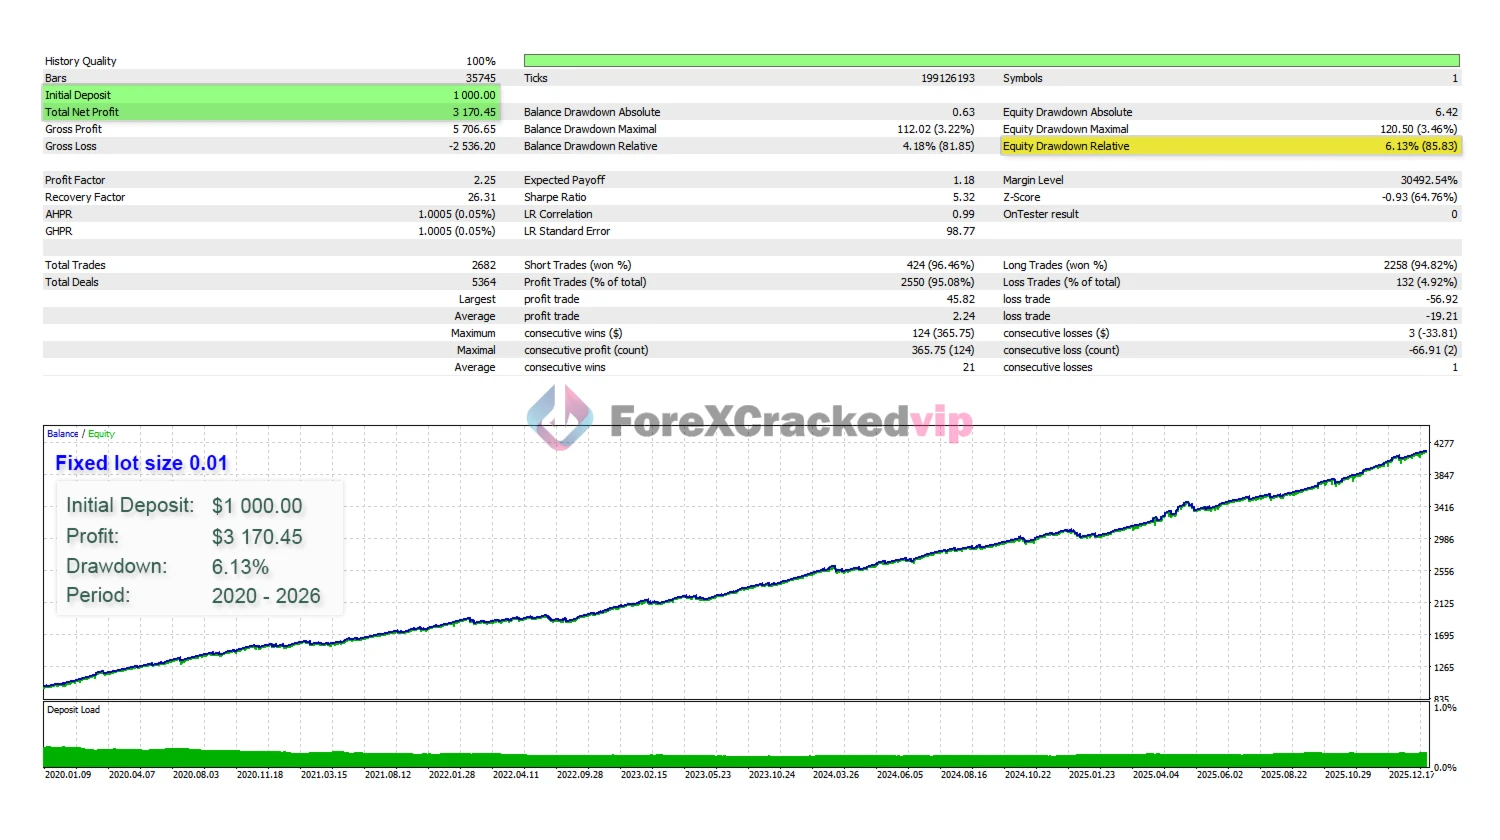Click the Deposit Load chart label
This screenshot has height=840, width=1500.
pyautogui.click(x=73, y=710)
